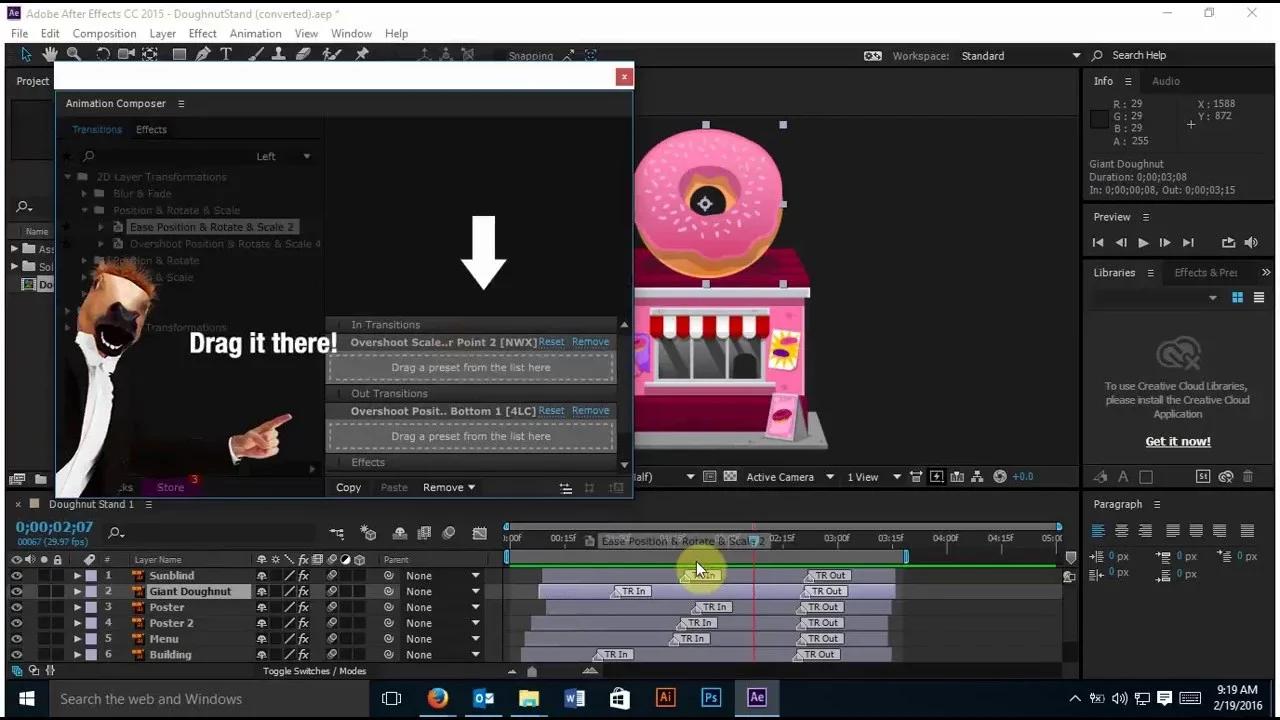Open the Composition menu
The image size is (1280, 720).
tap(104, 33)
